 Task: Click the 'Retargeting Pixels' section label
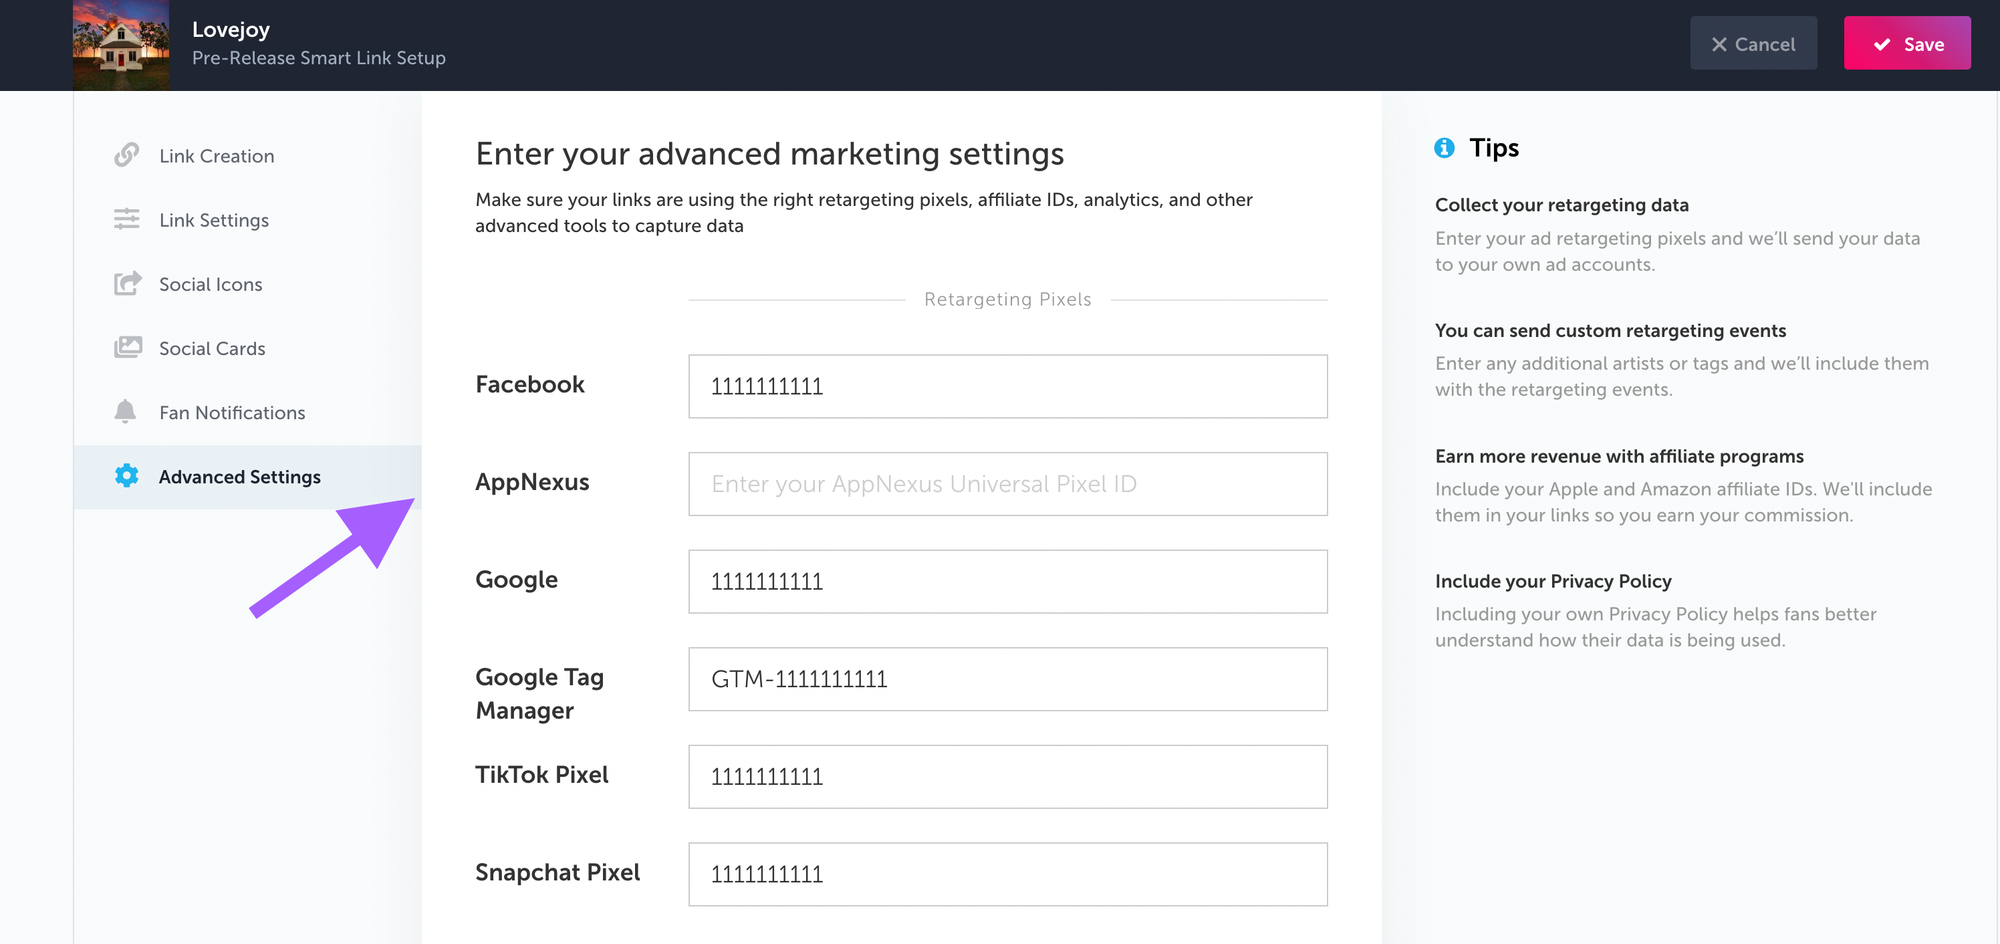tap(1008, 299)
